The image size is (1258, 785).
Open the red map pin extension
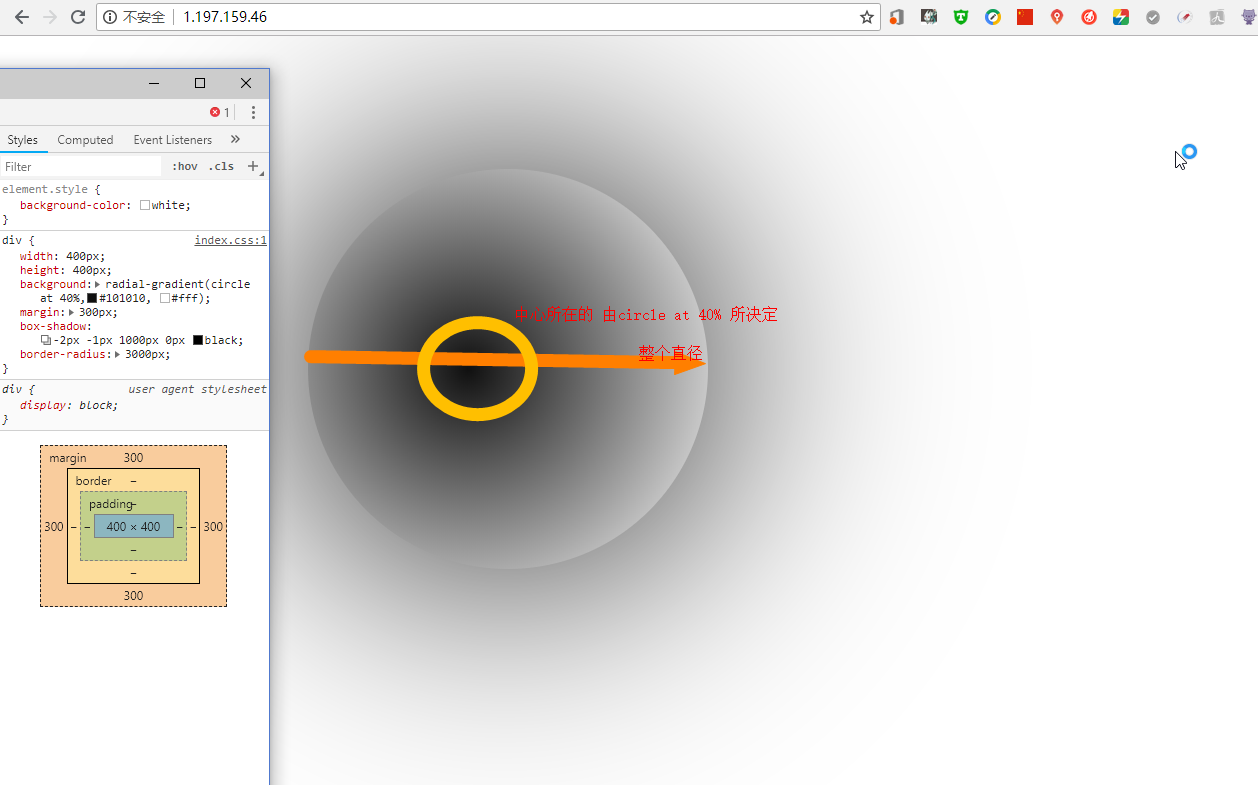tap(1057, 17)
